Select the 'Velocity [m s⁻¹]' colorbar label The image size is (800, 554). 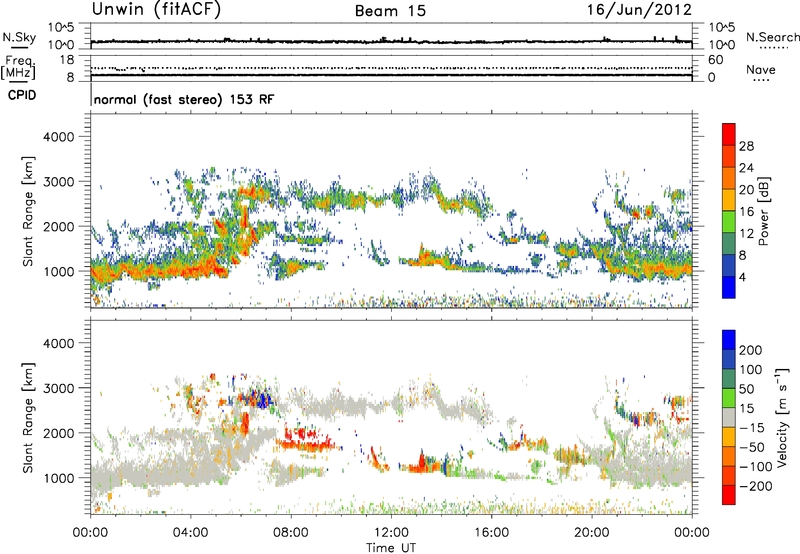coord(782,417)
